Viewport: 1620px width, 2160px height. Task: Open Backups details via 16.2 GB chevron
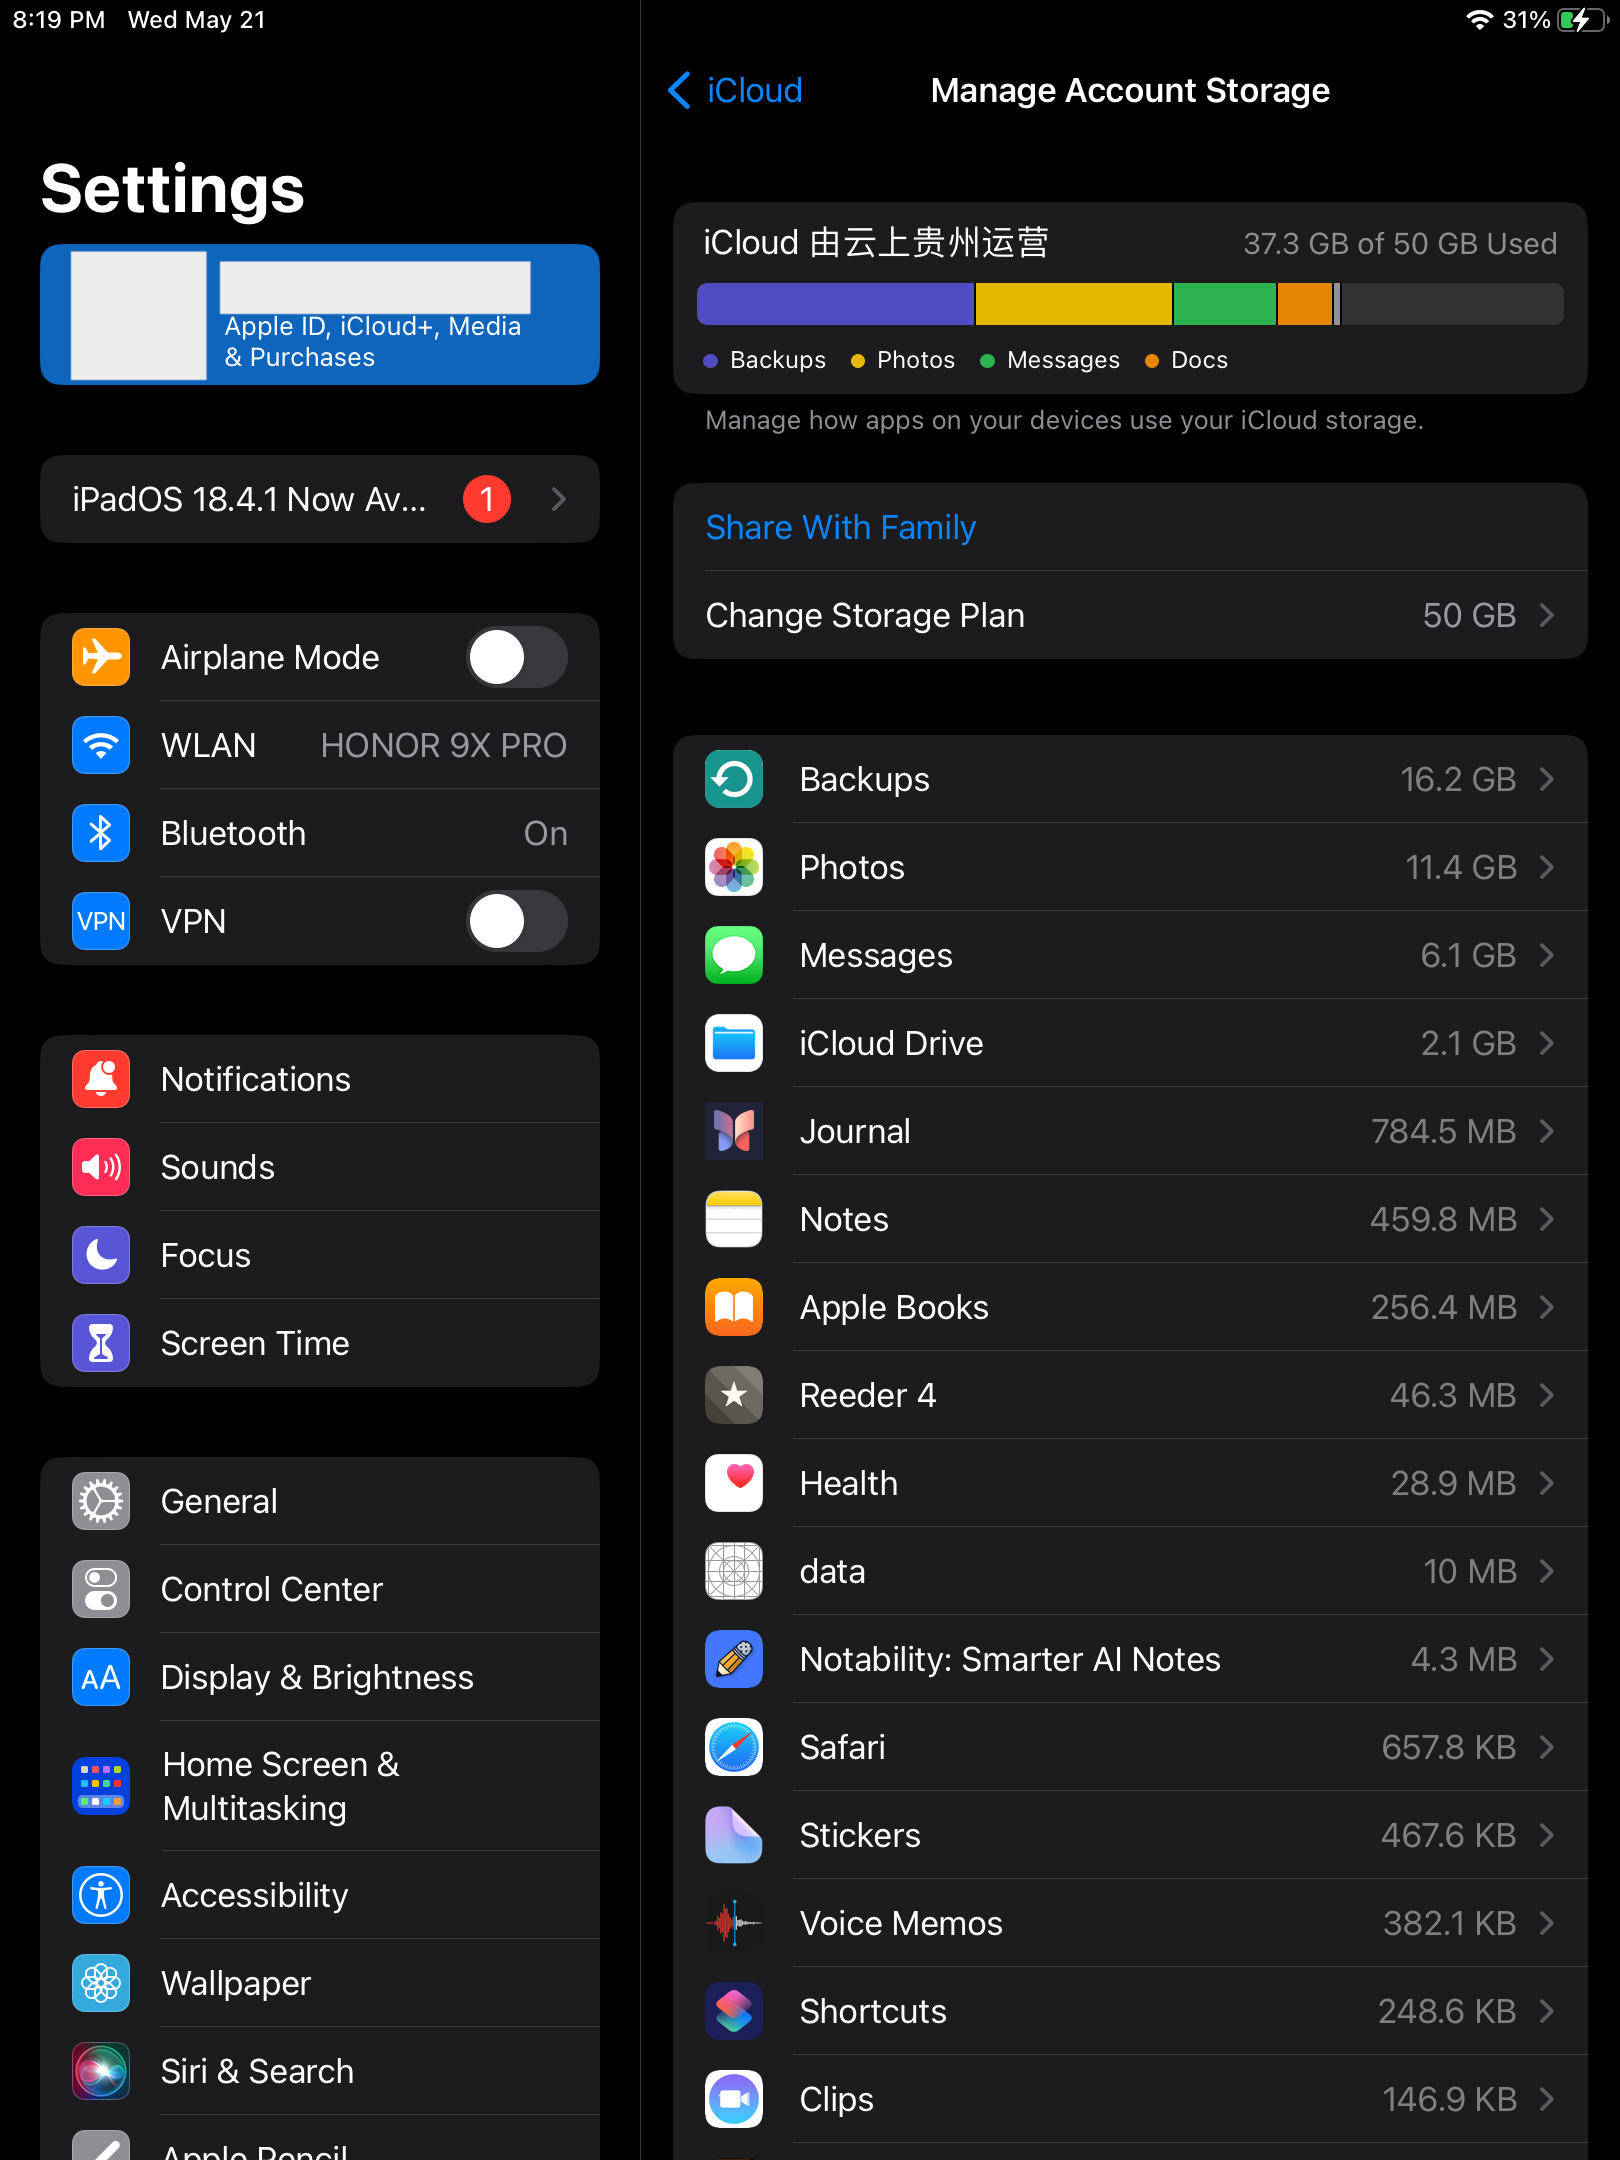(1547, 779)
